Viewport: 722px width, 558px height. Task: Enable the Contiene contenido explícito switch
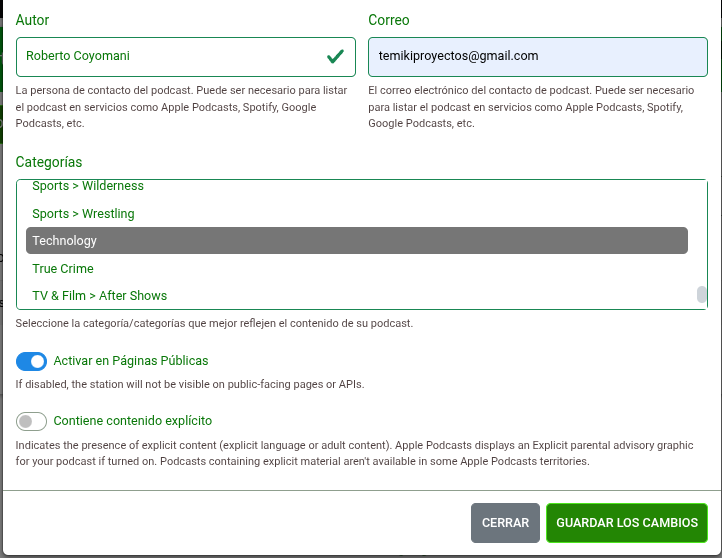(32, 421)
